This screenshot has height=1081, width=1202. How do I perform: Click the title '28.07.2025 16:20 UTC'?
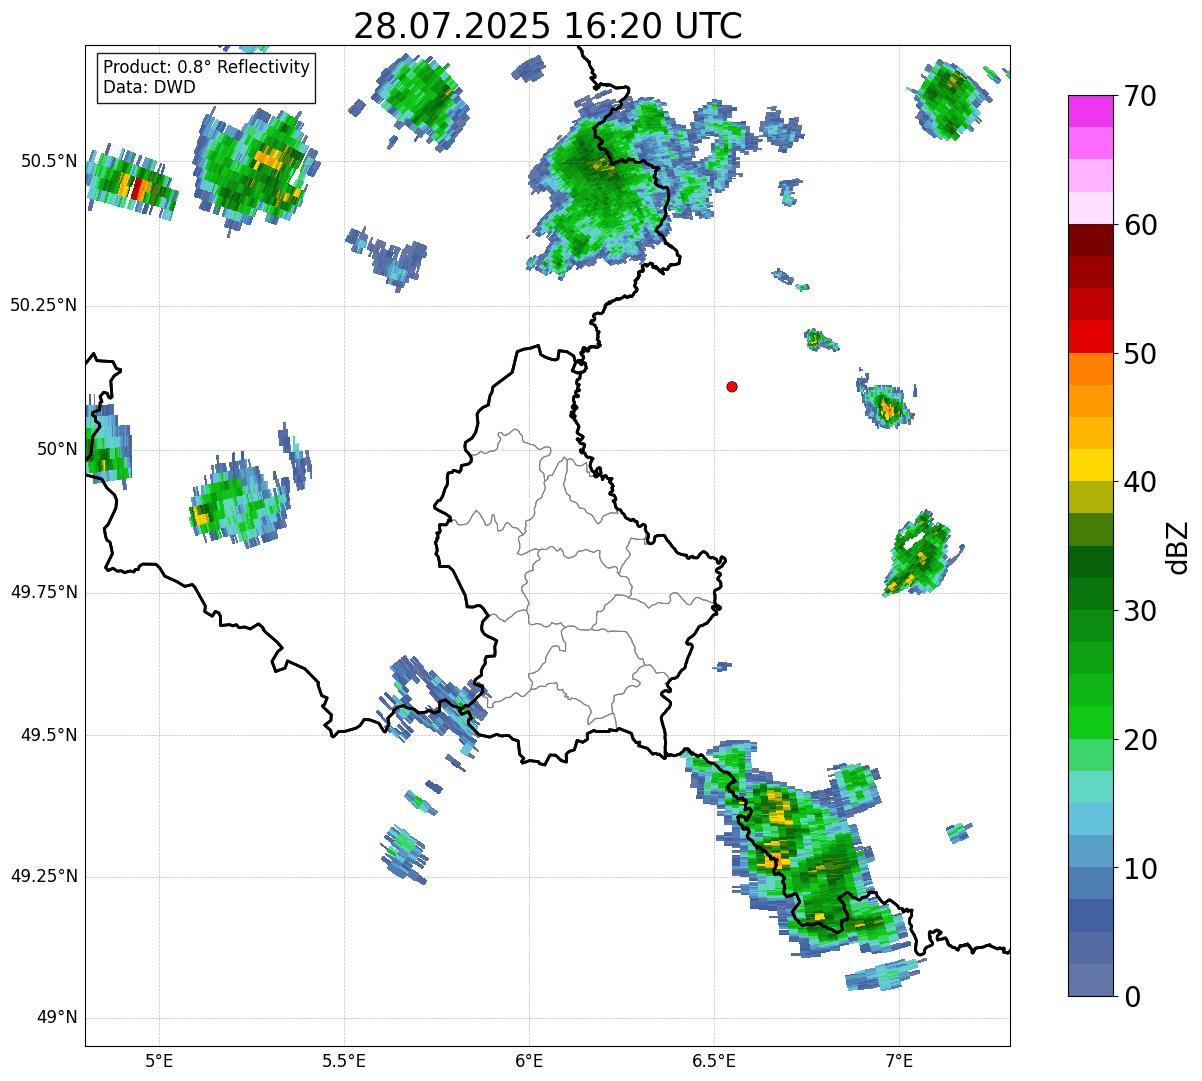click(548, 25)
